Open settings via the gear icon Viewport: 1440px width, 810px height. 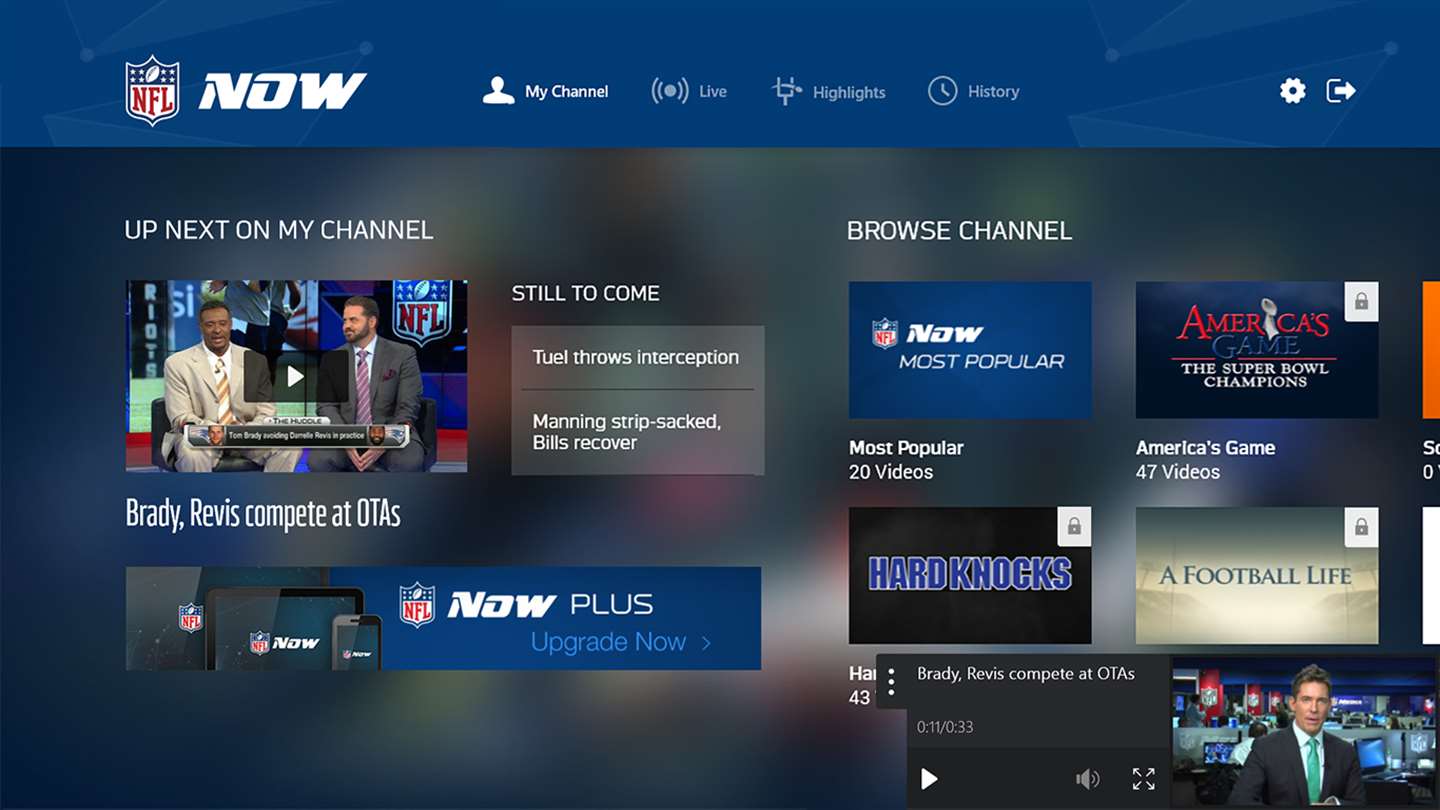(1293, 91)
